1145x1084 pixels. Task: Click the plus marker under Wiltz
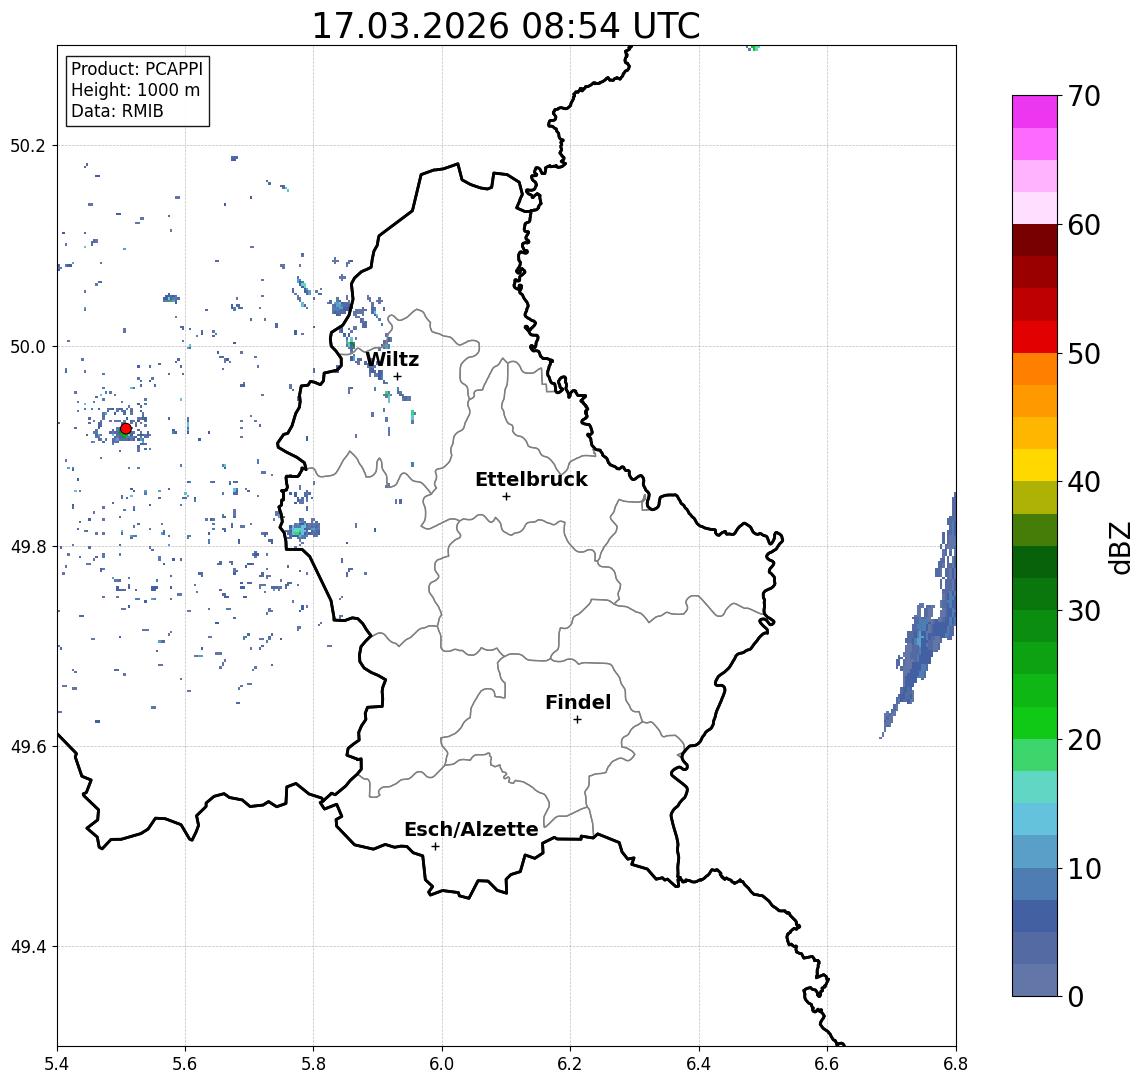tap(397, 376)
